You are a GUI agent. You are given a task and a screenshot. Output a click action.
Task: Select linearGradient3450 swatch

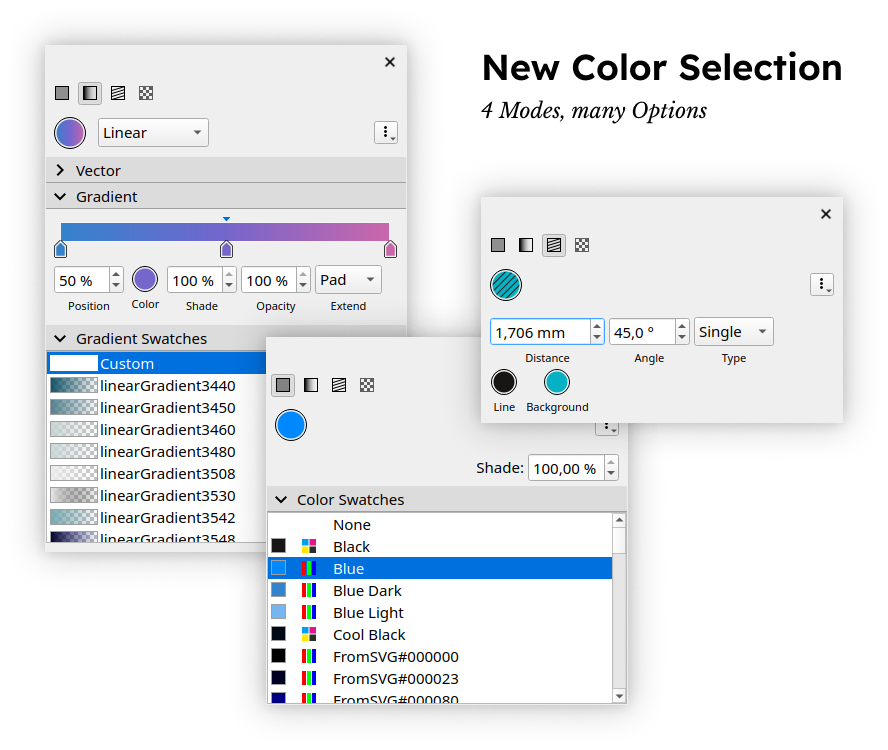156,407
